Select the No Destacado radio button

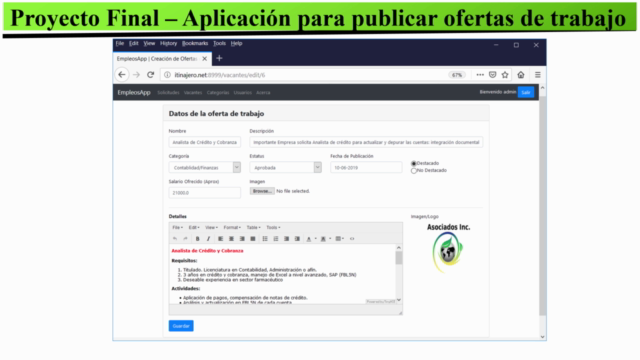[413, 171]
